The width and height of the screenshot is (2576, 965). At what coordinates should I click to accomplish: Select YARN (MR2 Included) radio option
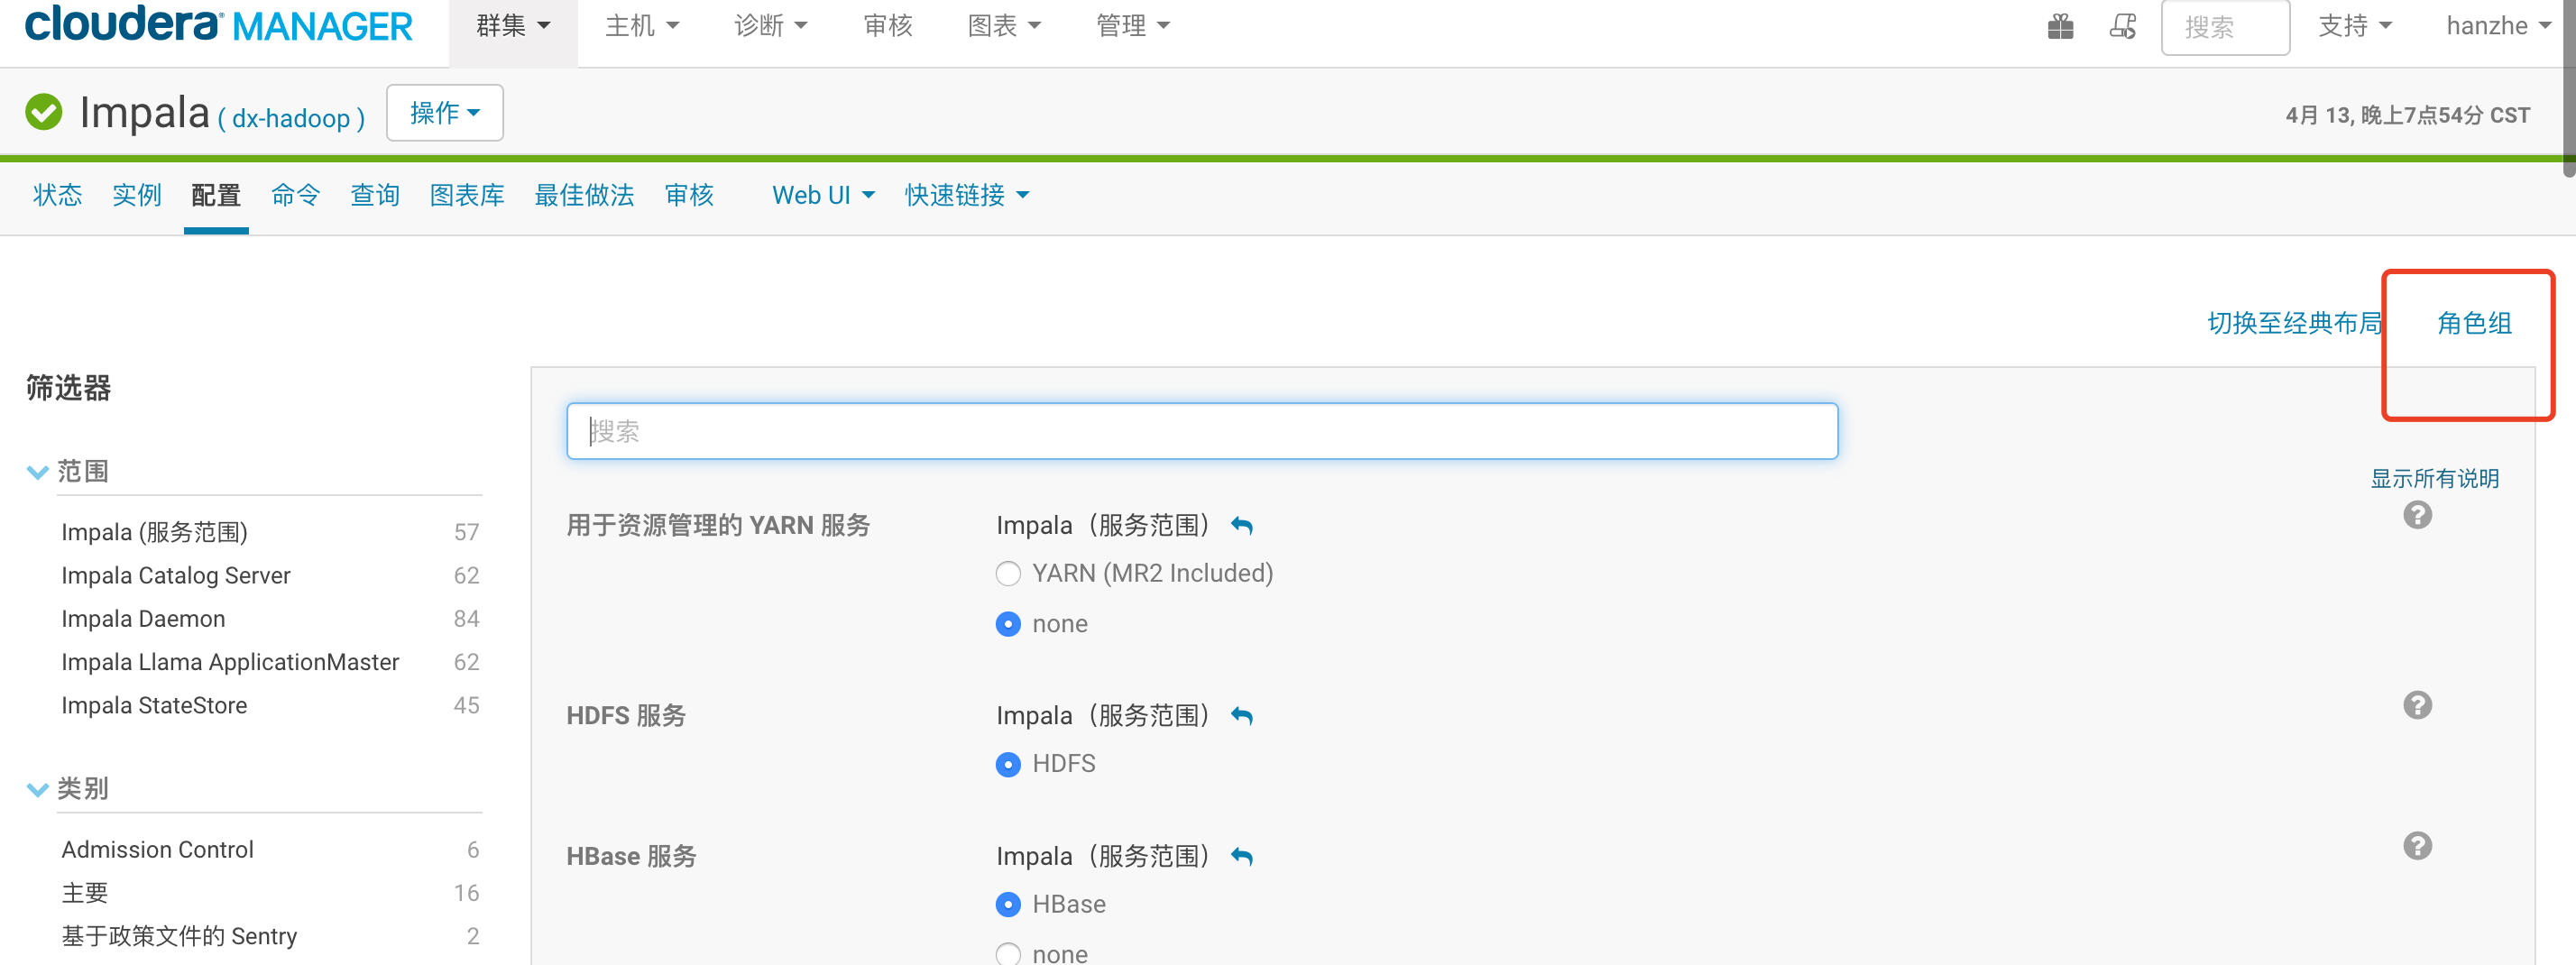1008,574
